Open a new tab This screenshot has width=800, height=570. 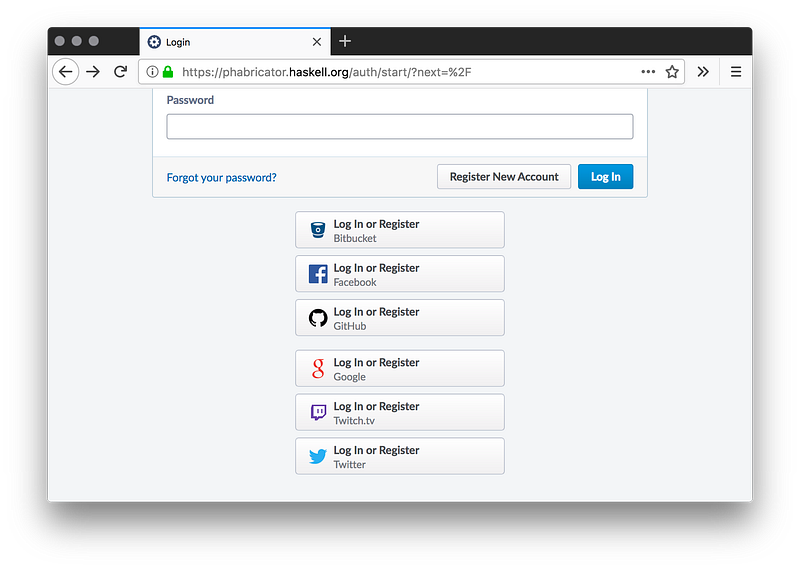coord(345,41)
